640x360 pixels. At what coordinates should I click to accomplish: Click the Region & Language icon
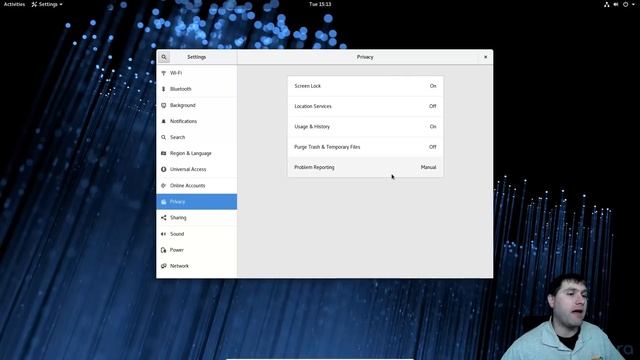pyautogui.click(x=164, y=153)
